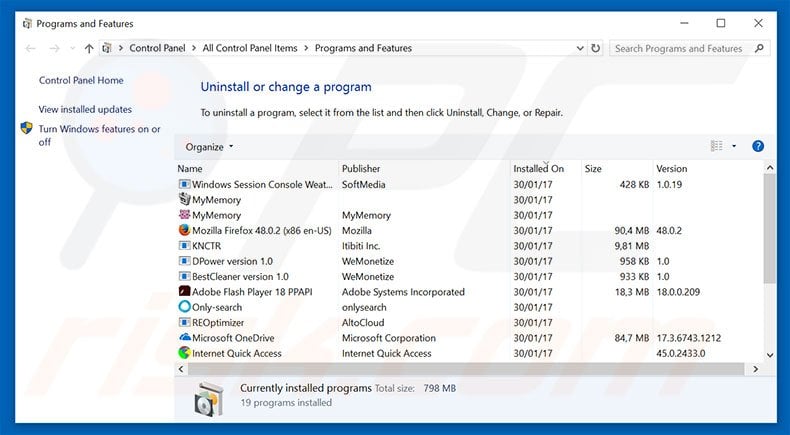790x435 pixels.
Task: Expand the chevron after Control Panel breadcrumb
Action: (194, 48)
